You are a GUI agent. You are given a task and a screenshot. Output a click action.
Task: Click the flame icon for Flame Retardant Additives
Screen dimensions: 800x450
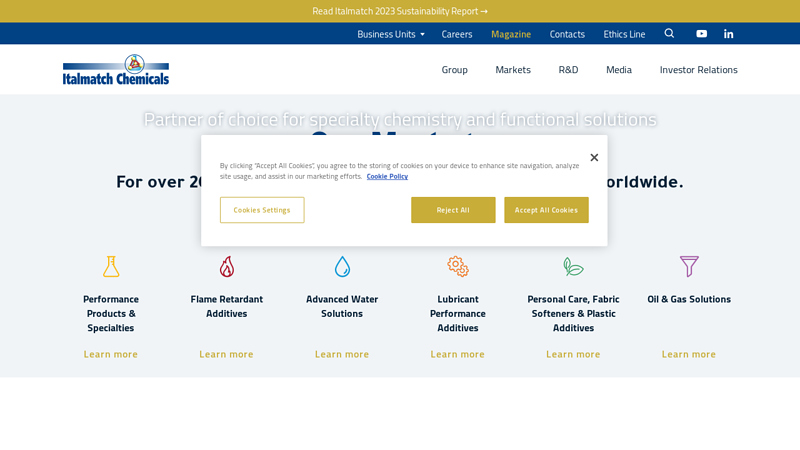tap(227, 266)
